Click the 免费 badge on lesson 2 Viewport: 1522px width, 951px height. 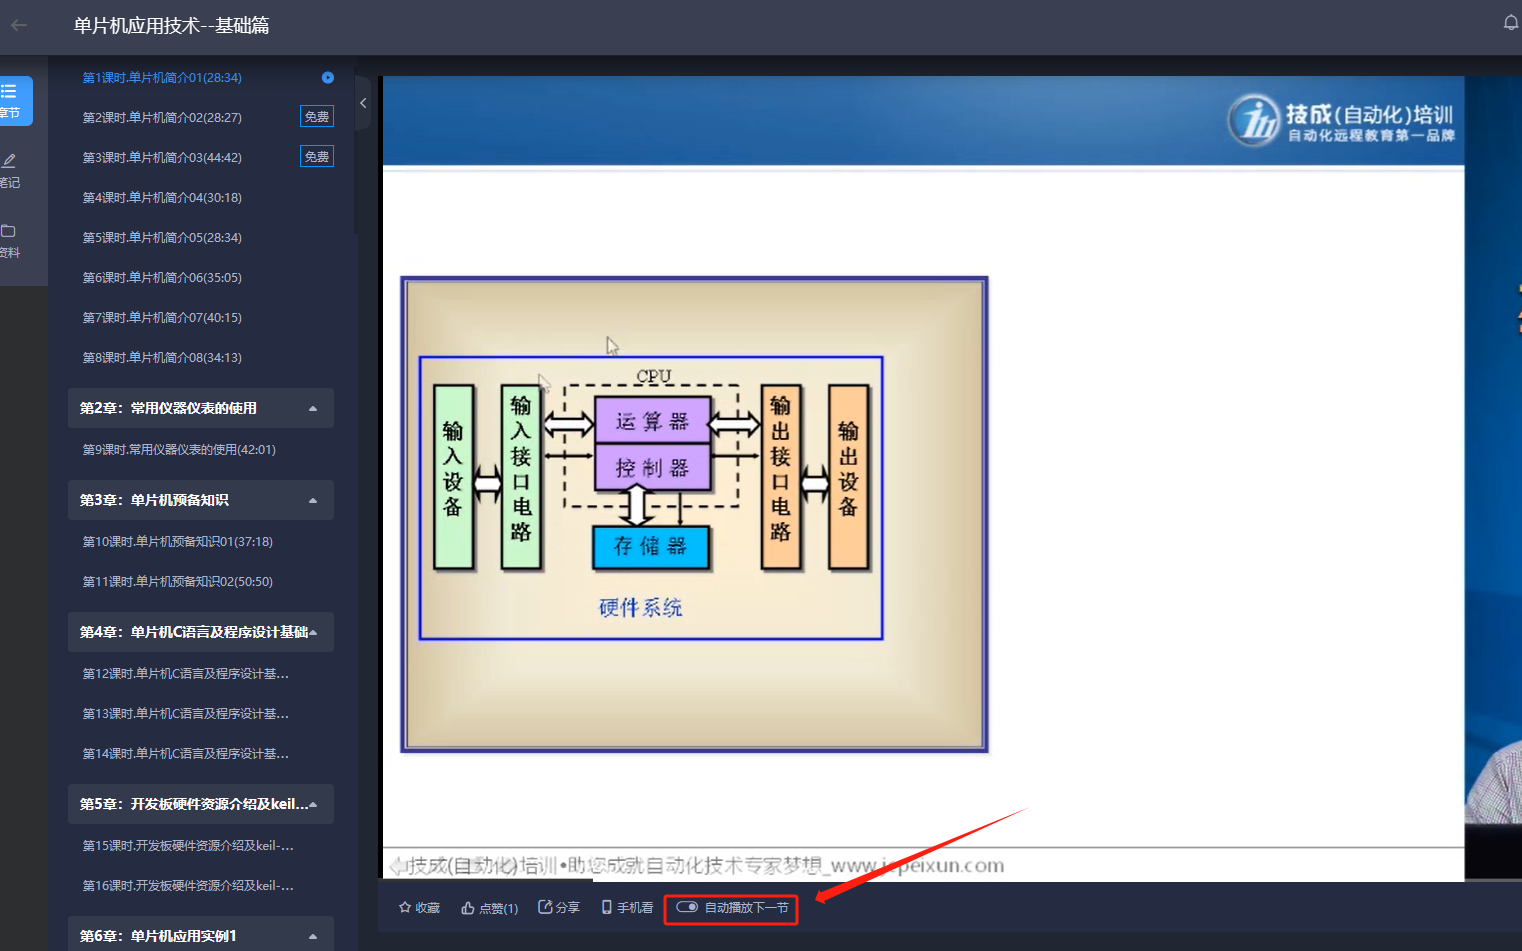click(x=317, y=117)
